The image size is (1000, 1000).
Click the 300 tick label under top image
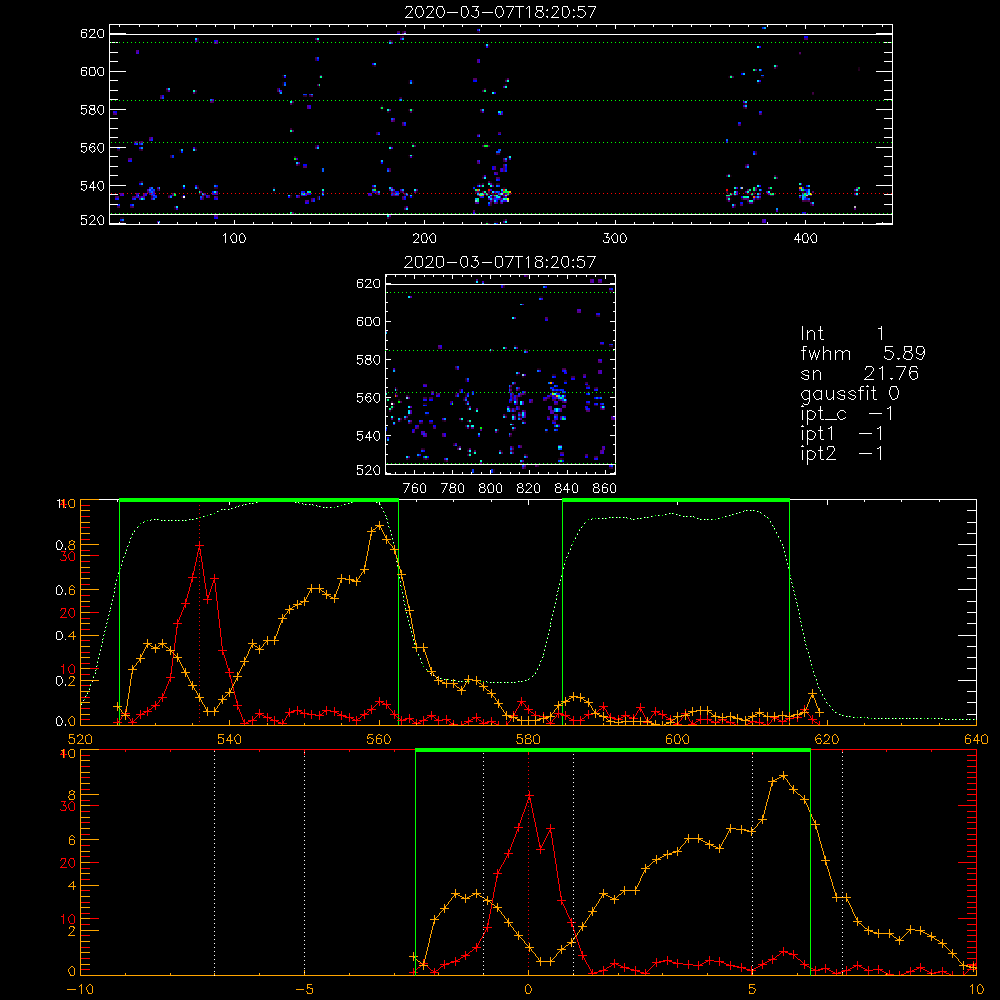pyautogui.click(x=615, y=238)
